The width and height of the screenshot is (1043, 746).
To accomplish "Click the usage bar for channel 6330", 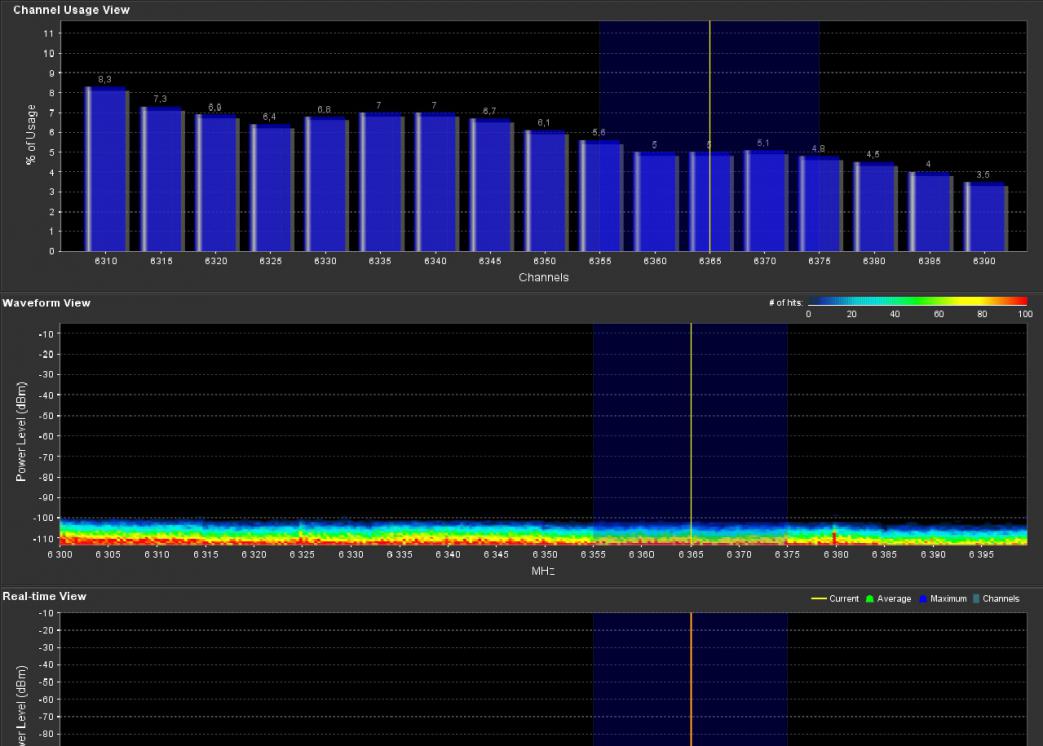I will click(x=327, y=184).
